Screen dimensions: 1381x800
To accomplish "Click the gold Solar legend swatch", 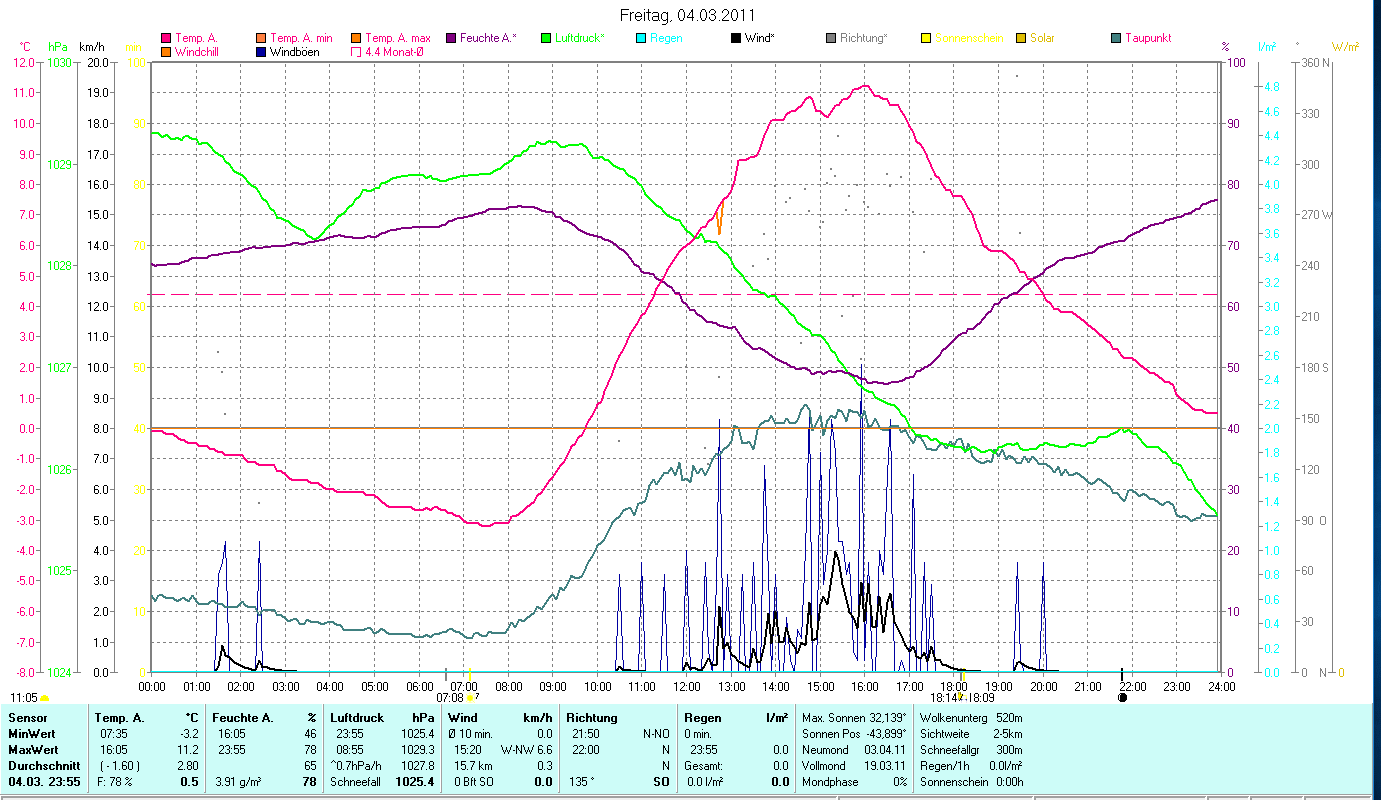I will click(x=1021, y=38).
